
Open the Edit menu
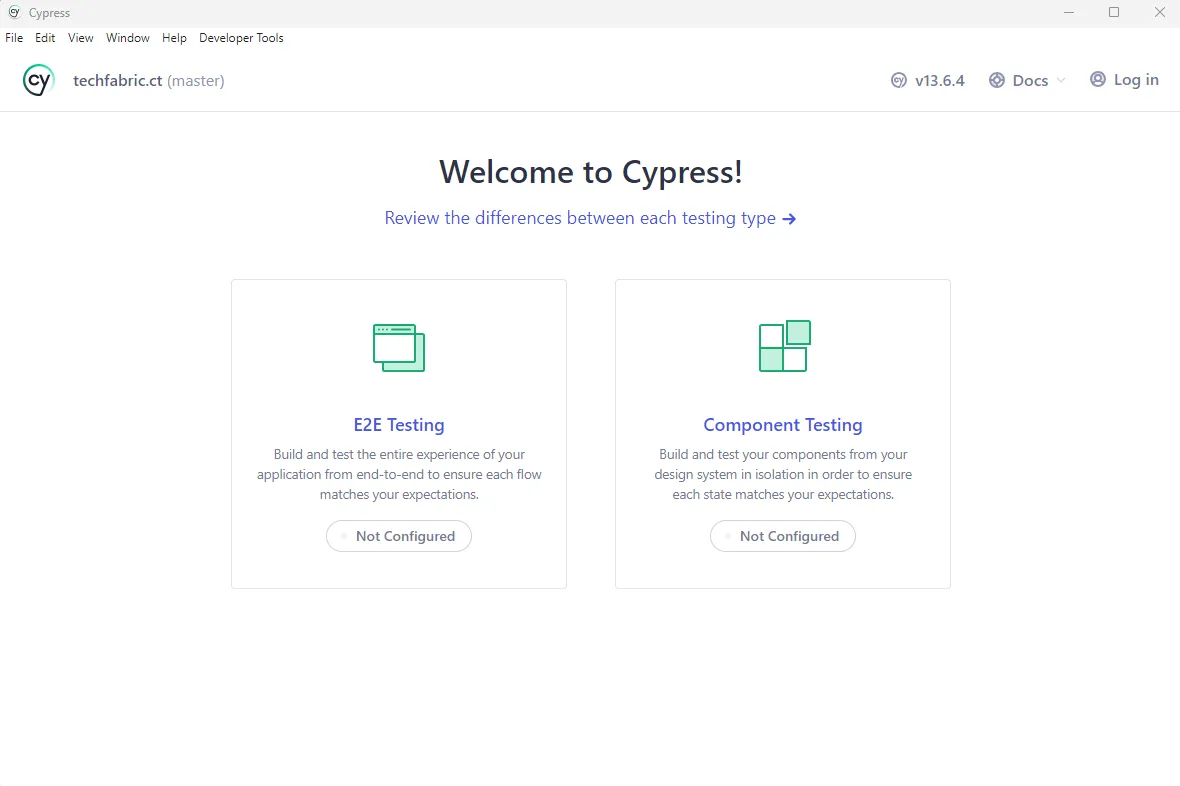(x=45, y=38)
